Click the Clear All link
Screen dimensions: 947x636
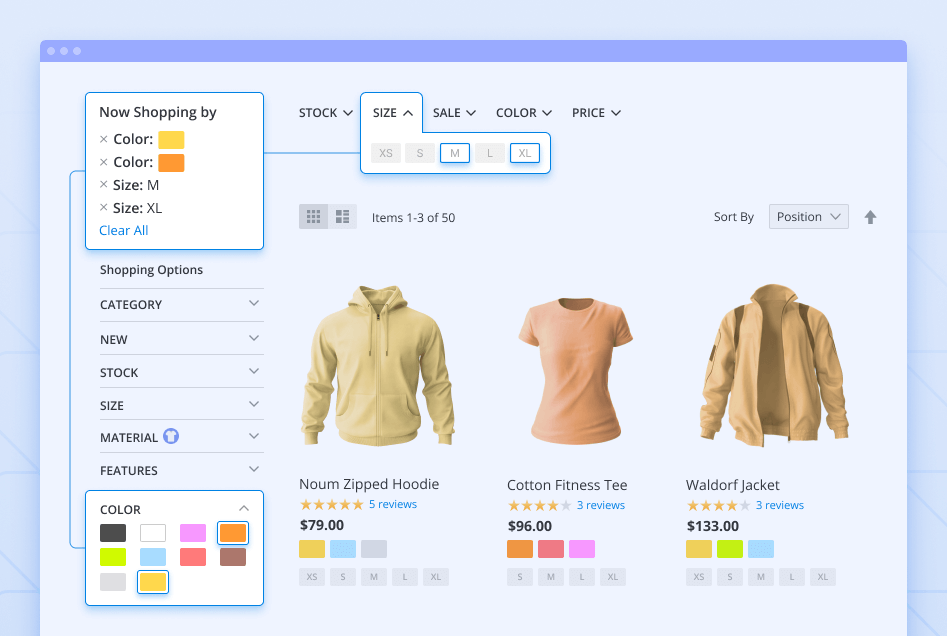coord(124,231)
